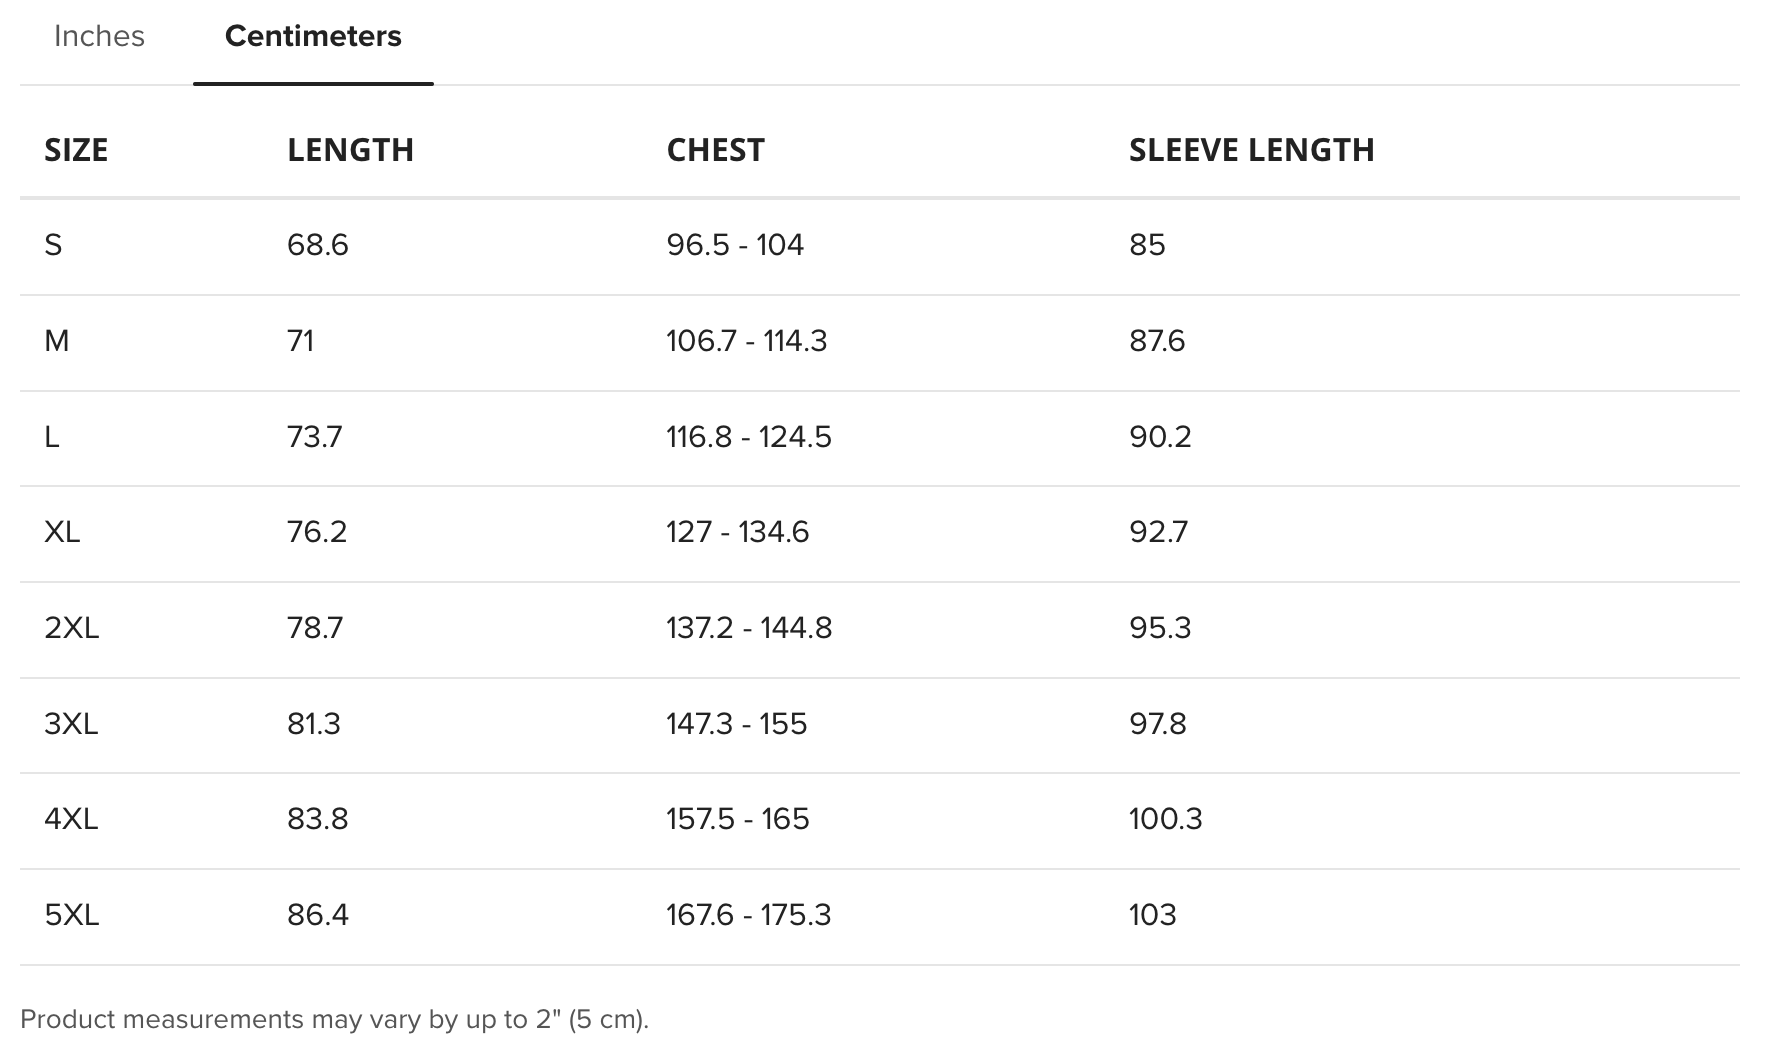1766x1058 pixels.
Task: Click chest range 96.5 - 104
Action: 735,245
